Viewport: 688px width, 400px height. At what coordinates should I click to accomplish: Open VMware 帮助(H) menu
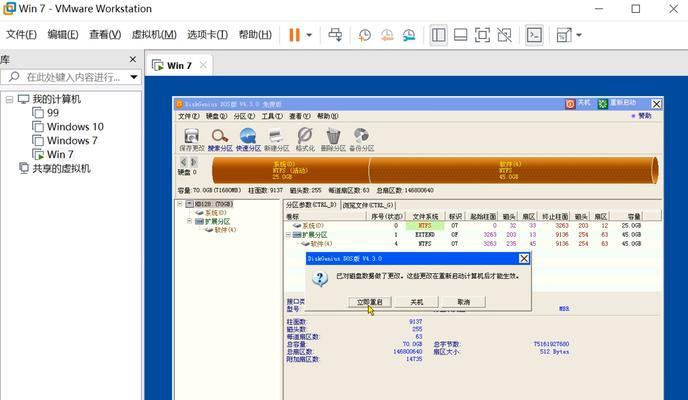click(x=255, y=35)
